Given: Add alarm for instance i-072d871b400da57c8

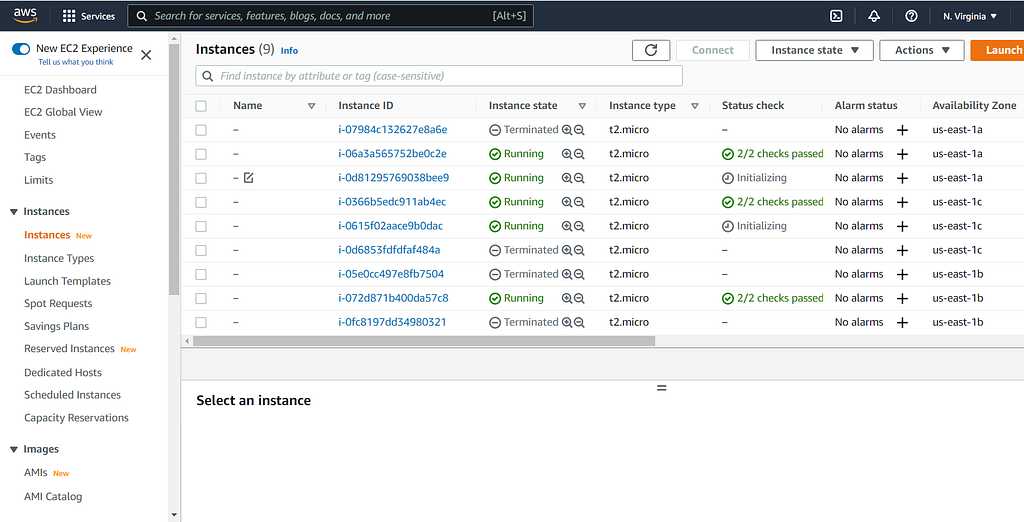Looking at the screenshot, I should [902, 299].
